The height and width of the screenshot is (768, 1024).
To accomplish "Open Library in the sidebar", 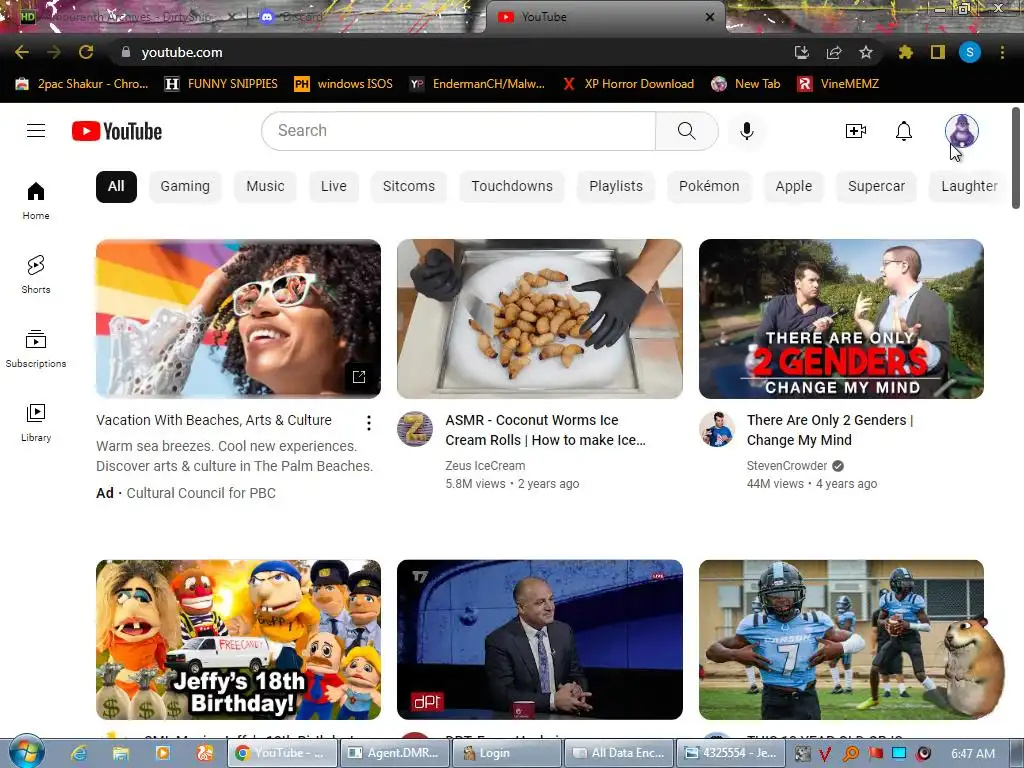I will tap(36, 423).
